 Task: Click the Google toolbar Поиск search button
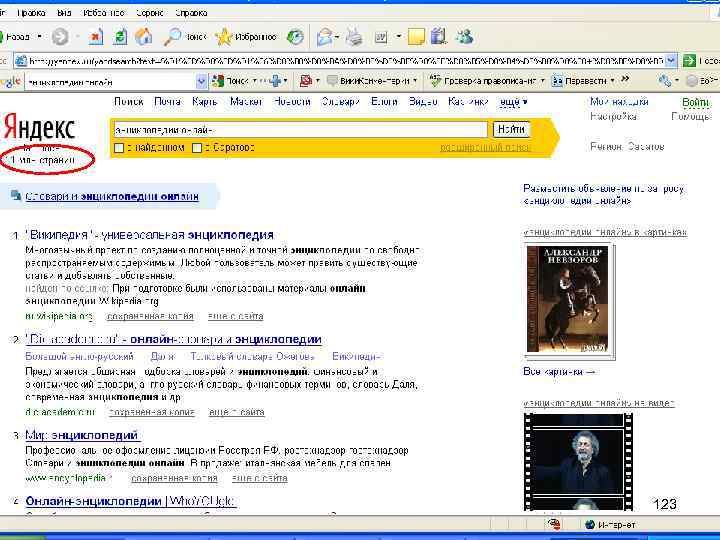click(x=231, y=81)
